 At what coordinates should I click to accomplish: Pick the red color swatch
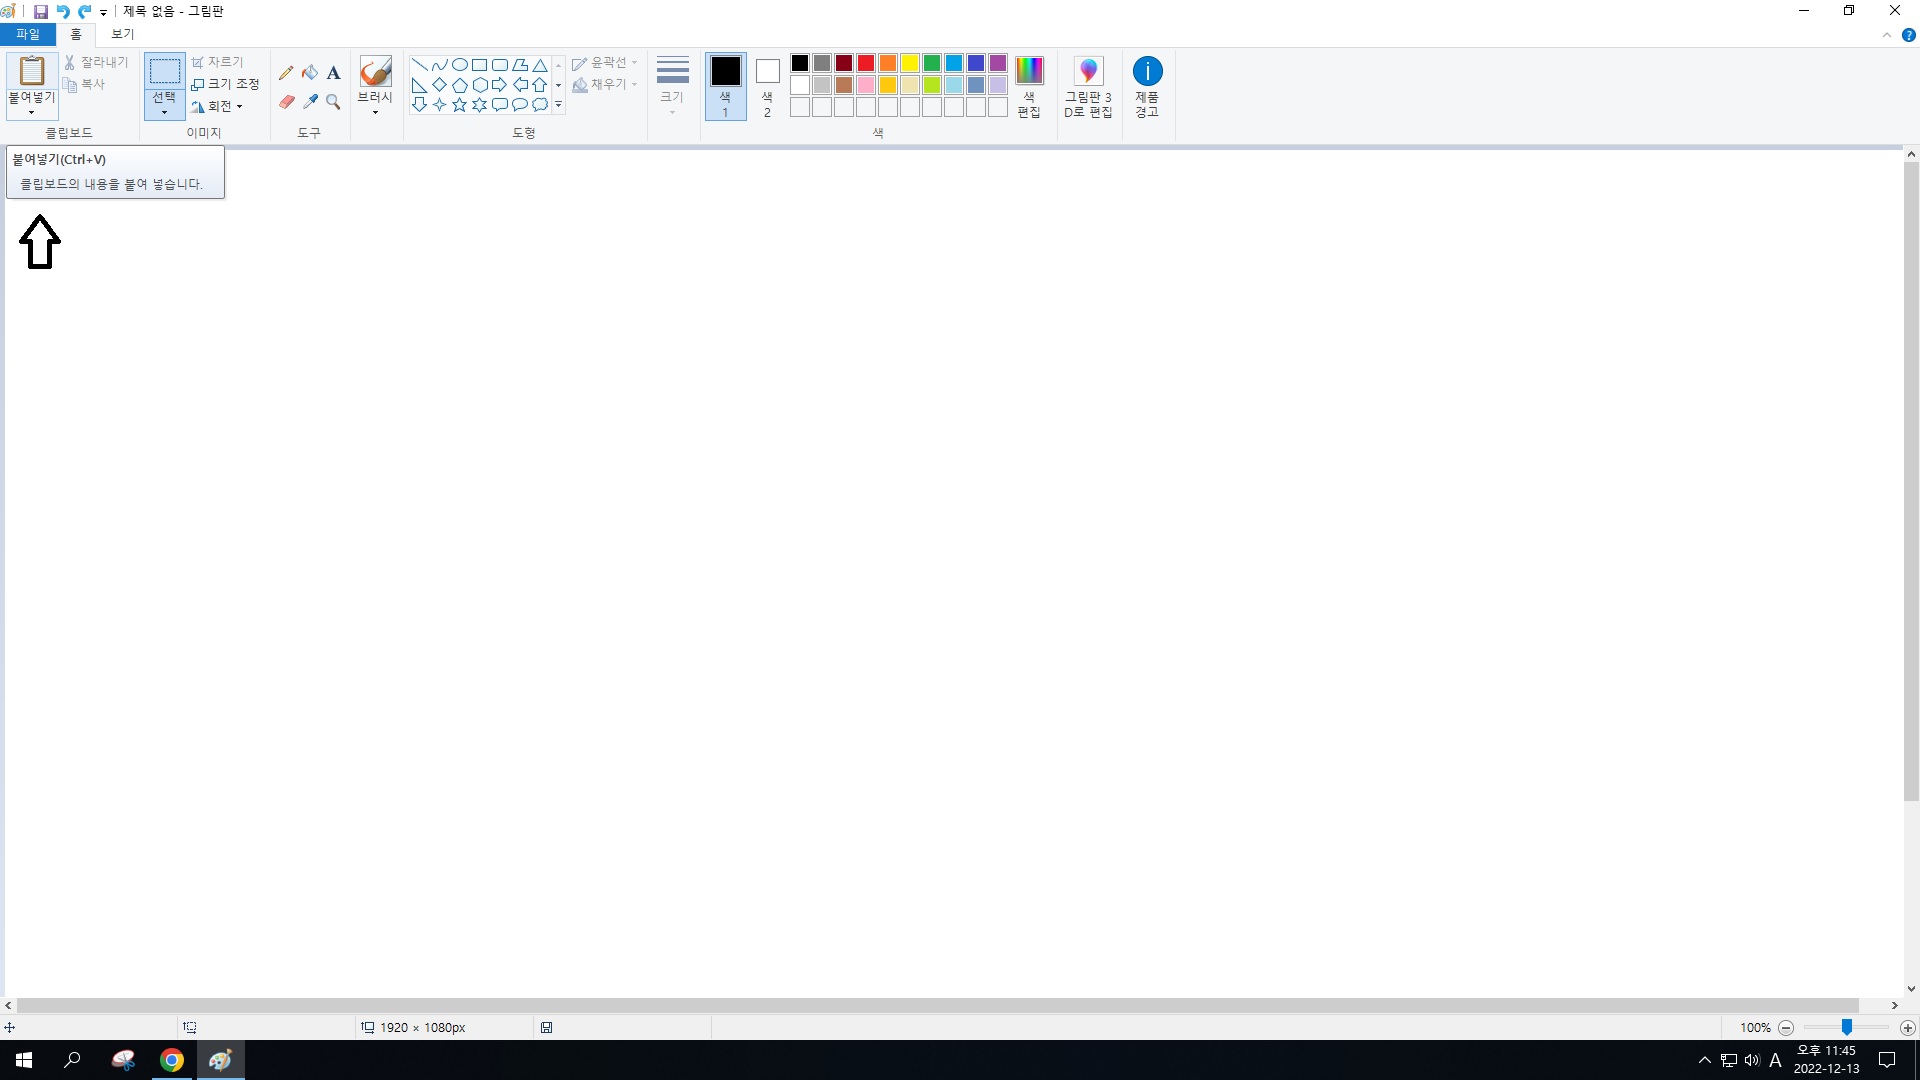tap(866, 63)
